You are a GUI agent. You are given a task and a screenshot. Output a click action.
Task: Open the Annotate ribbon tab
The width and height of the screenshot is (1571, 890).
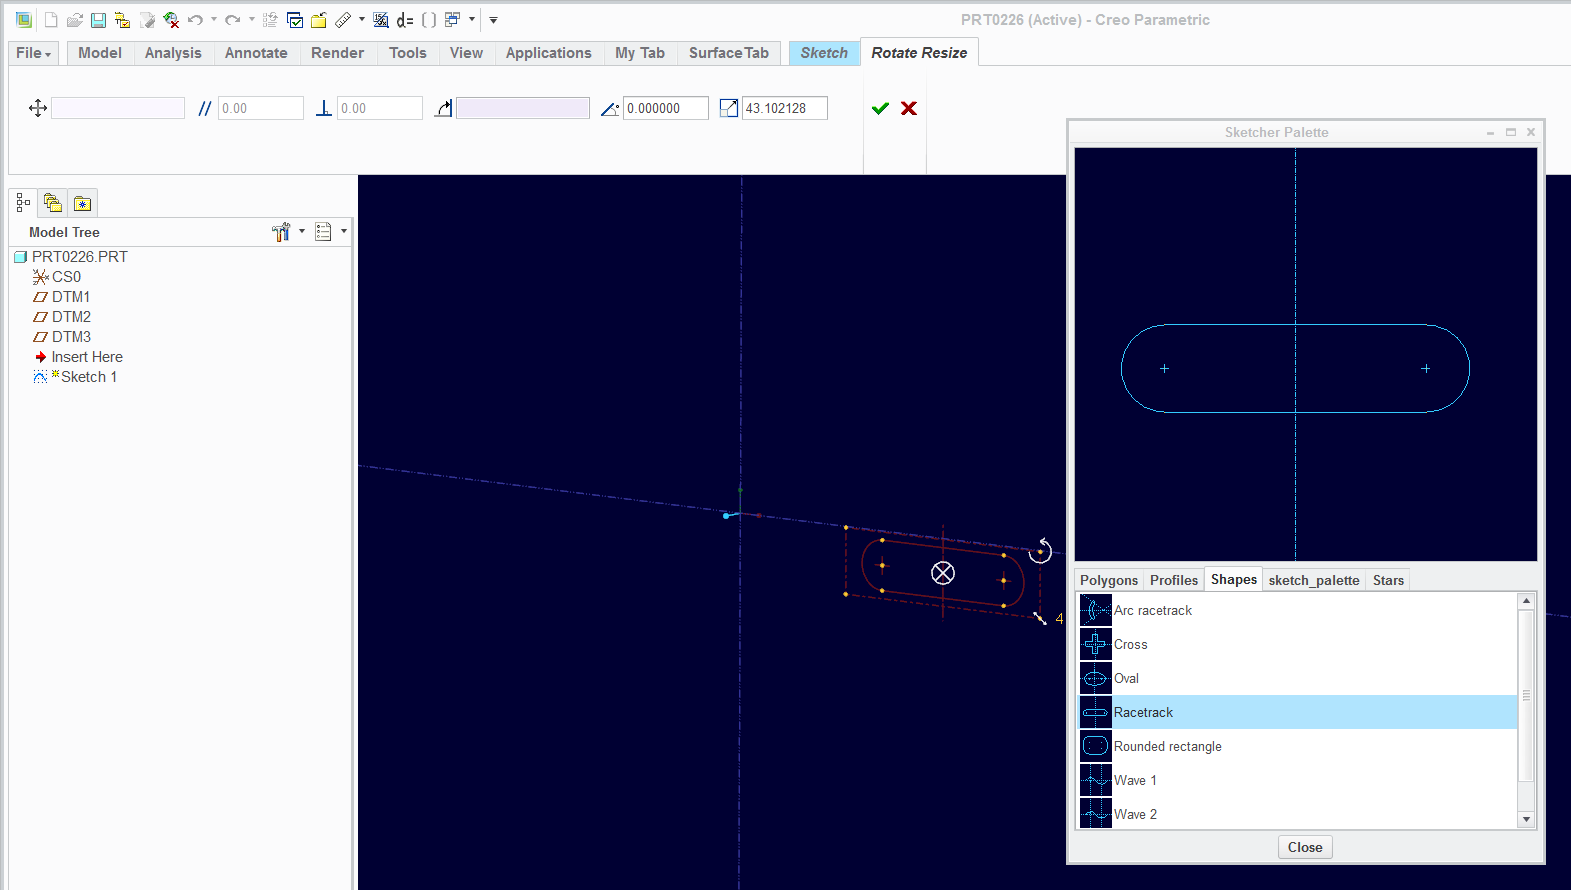[x=256, y=53]
